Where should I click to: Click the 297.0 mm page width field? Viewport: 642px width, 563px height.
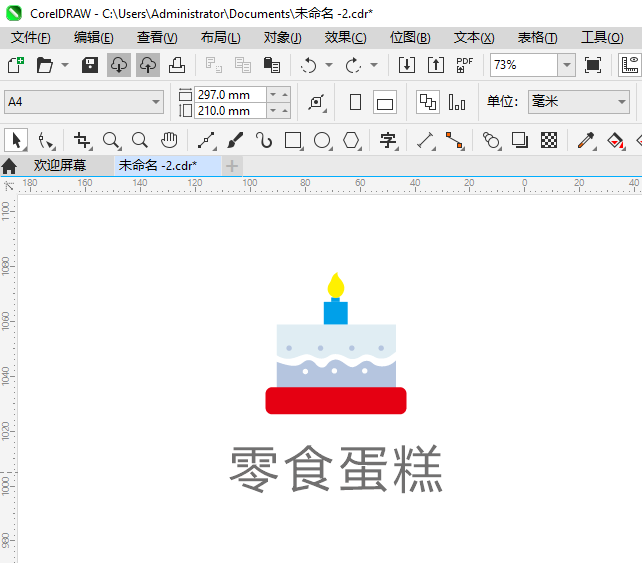pos(231,95)
